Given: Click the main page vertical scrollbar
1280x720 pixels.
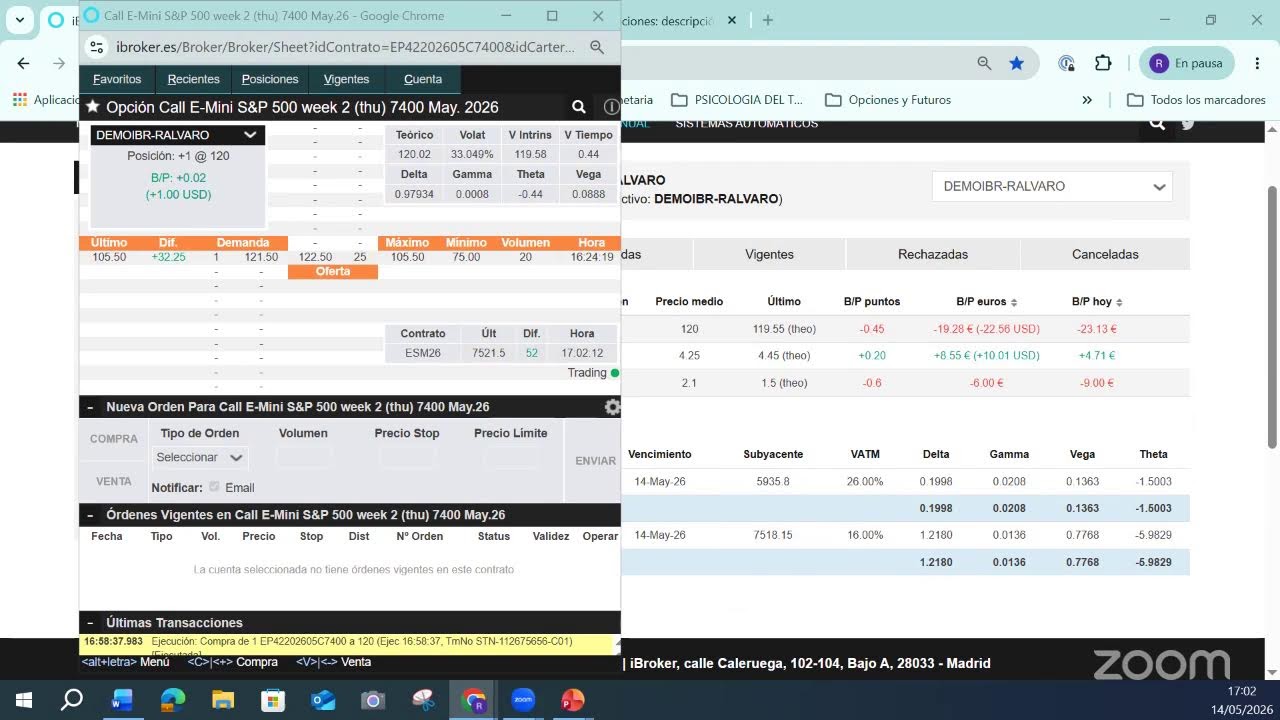Looking at the screenshot, I should pos(1272,317).
